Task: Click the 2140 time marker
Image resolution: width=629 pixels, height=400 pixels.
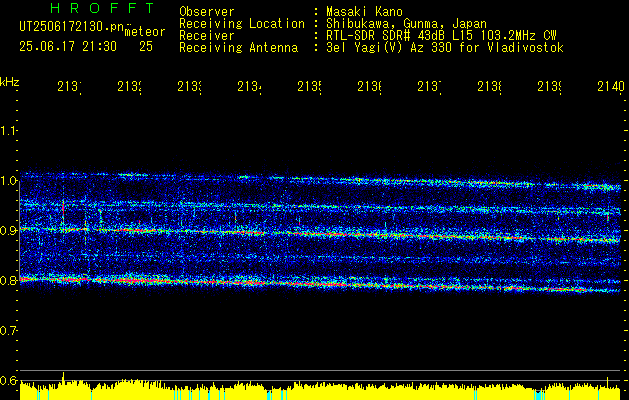Action: coord(611,87)
